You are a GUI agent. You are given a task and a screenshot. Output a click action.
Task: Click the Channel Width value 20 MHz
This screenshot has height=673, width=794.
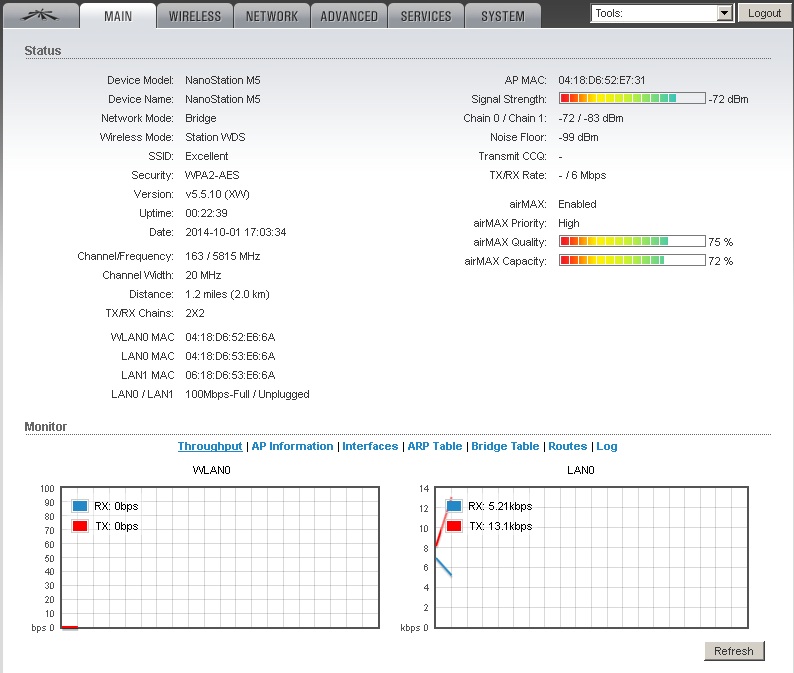click(x=203, y=275)
